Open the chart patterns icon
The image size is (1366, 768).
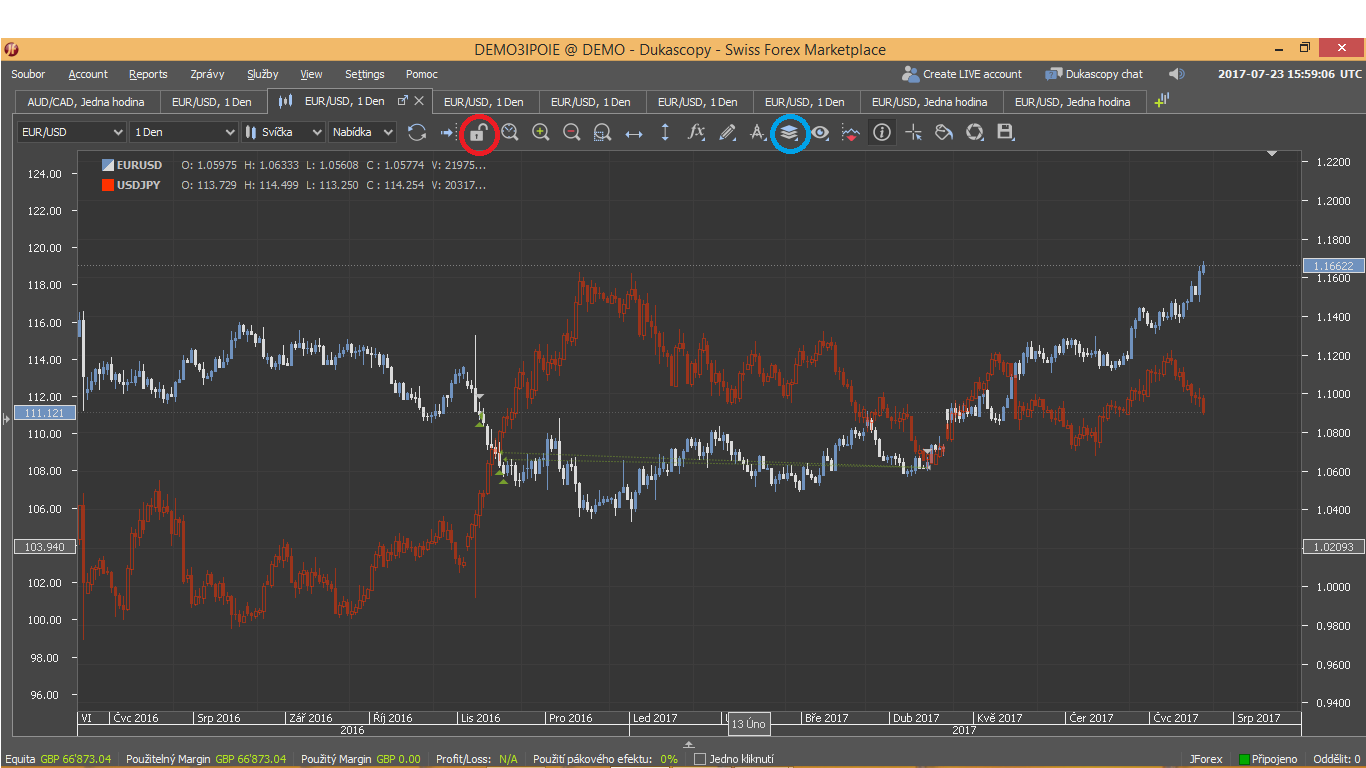coord(851,132)
